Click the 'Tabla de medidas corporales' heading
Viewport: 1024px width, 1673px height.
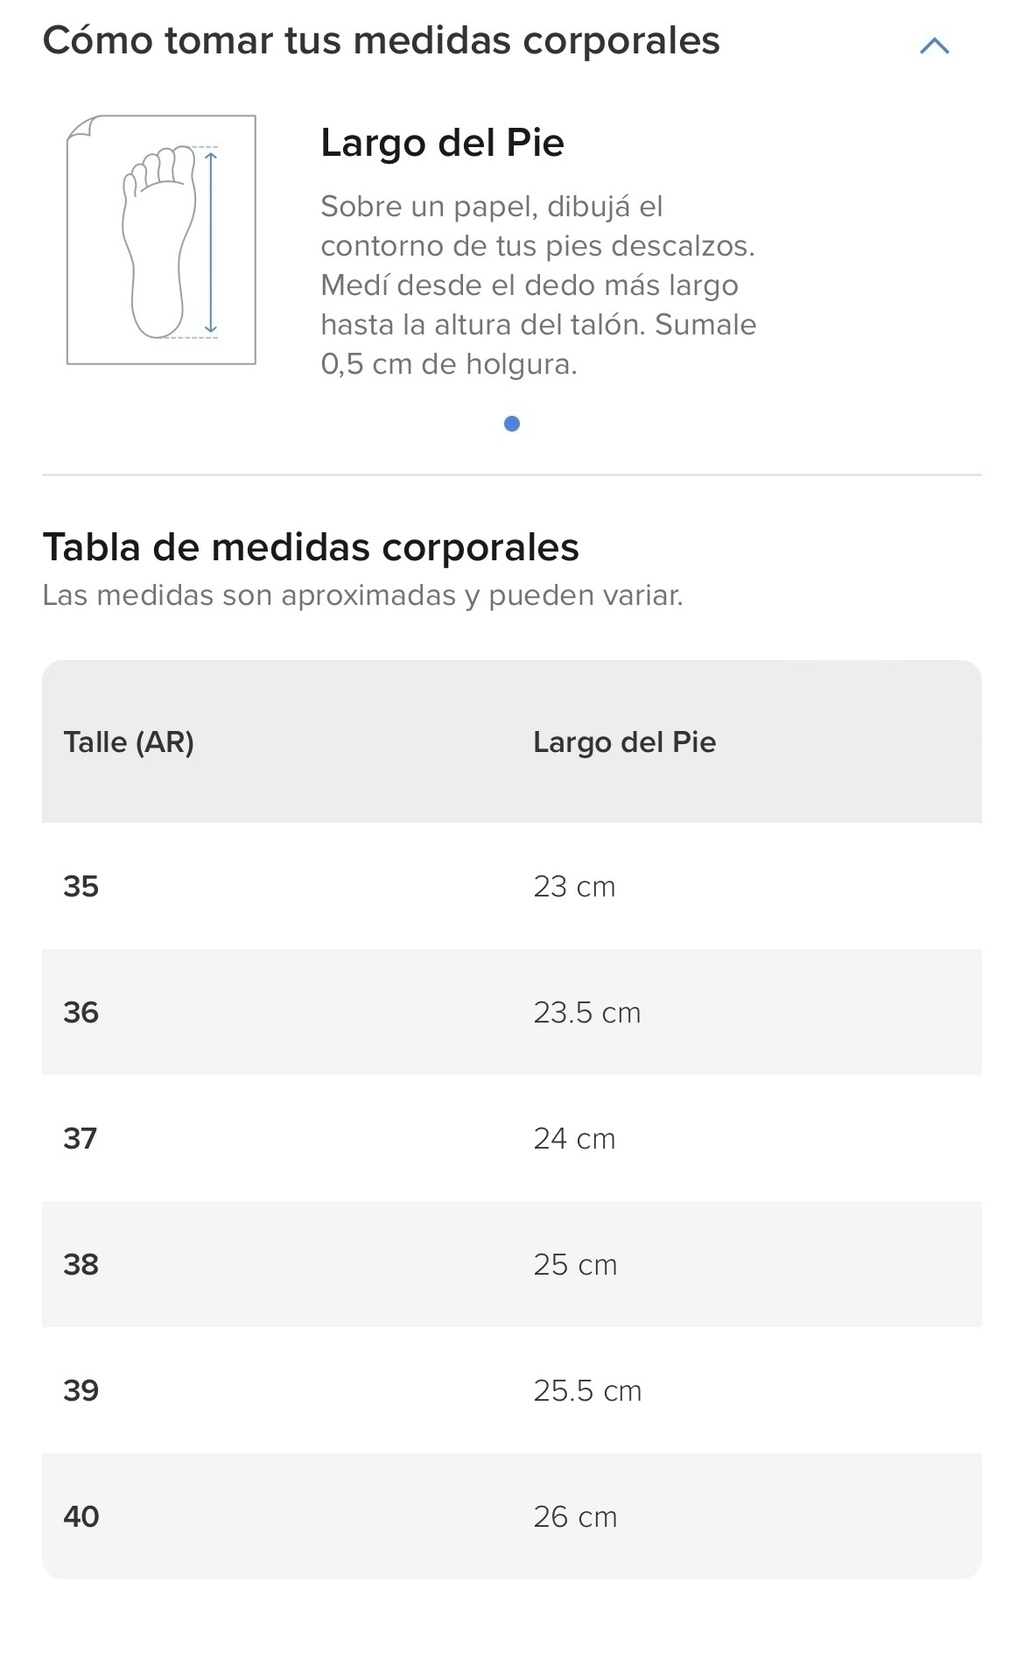point(311,547)
